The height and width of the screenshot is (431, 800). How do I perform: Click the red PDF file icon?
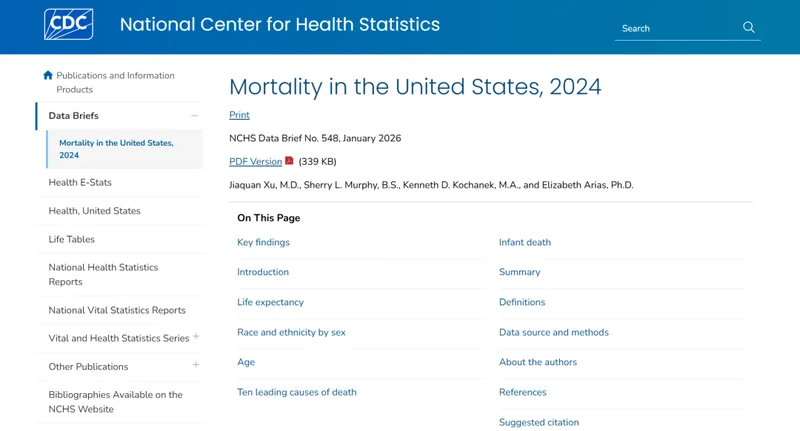(290, 161)
